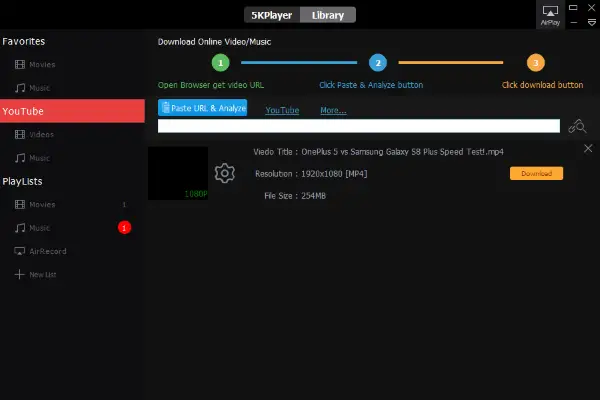
Task: Click the note icon next to Favorites Music
Action: pyautogui.click(x=20, y=88)
